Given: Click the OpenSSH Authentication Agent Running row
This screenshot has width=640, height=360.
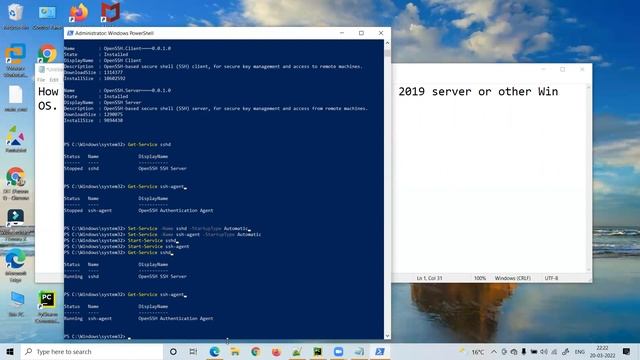Looking at the screenshot, I should tap(139, 318).
